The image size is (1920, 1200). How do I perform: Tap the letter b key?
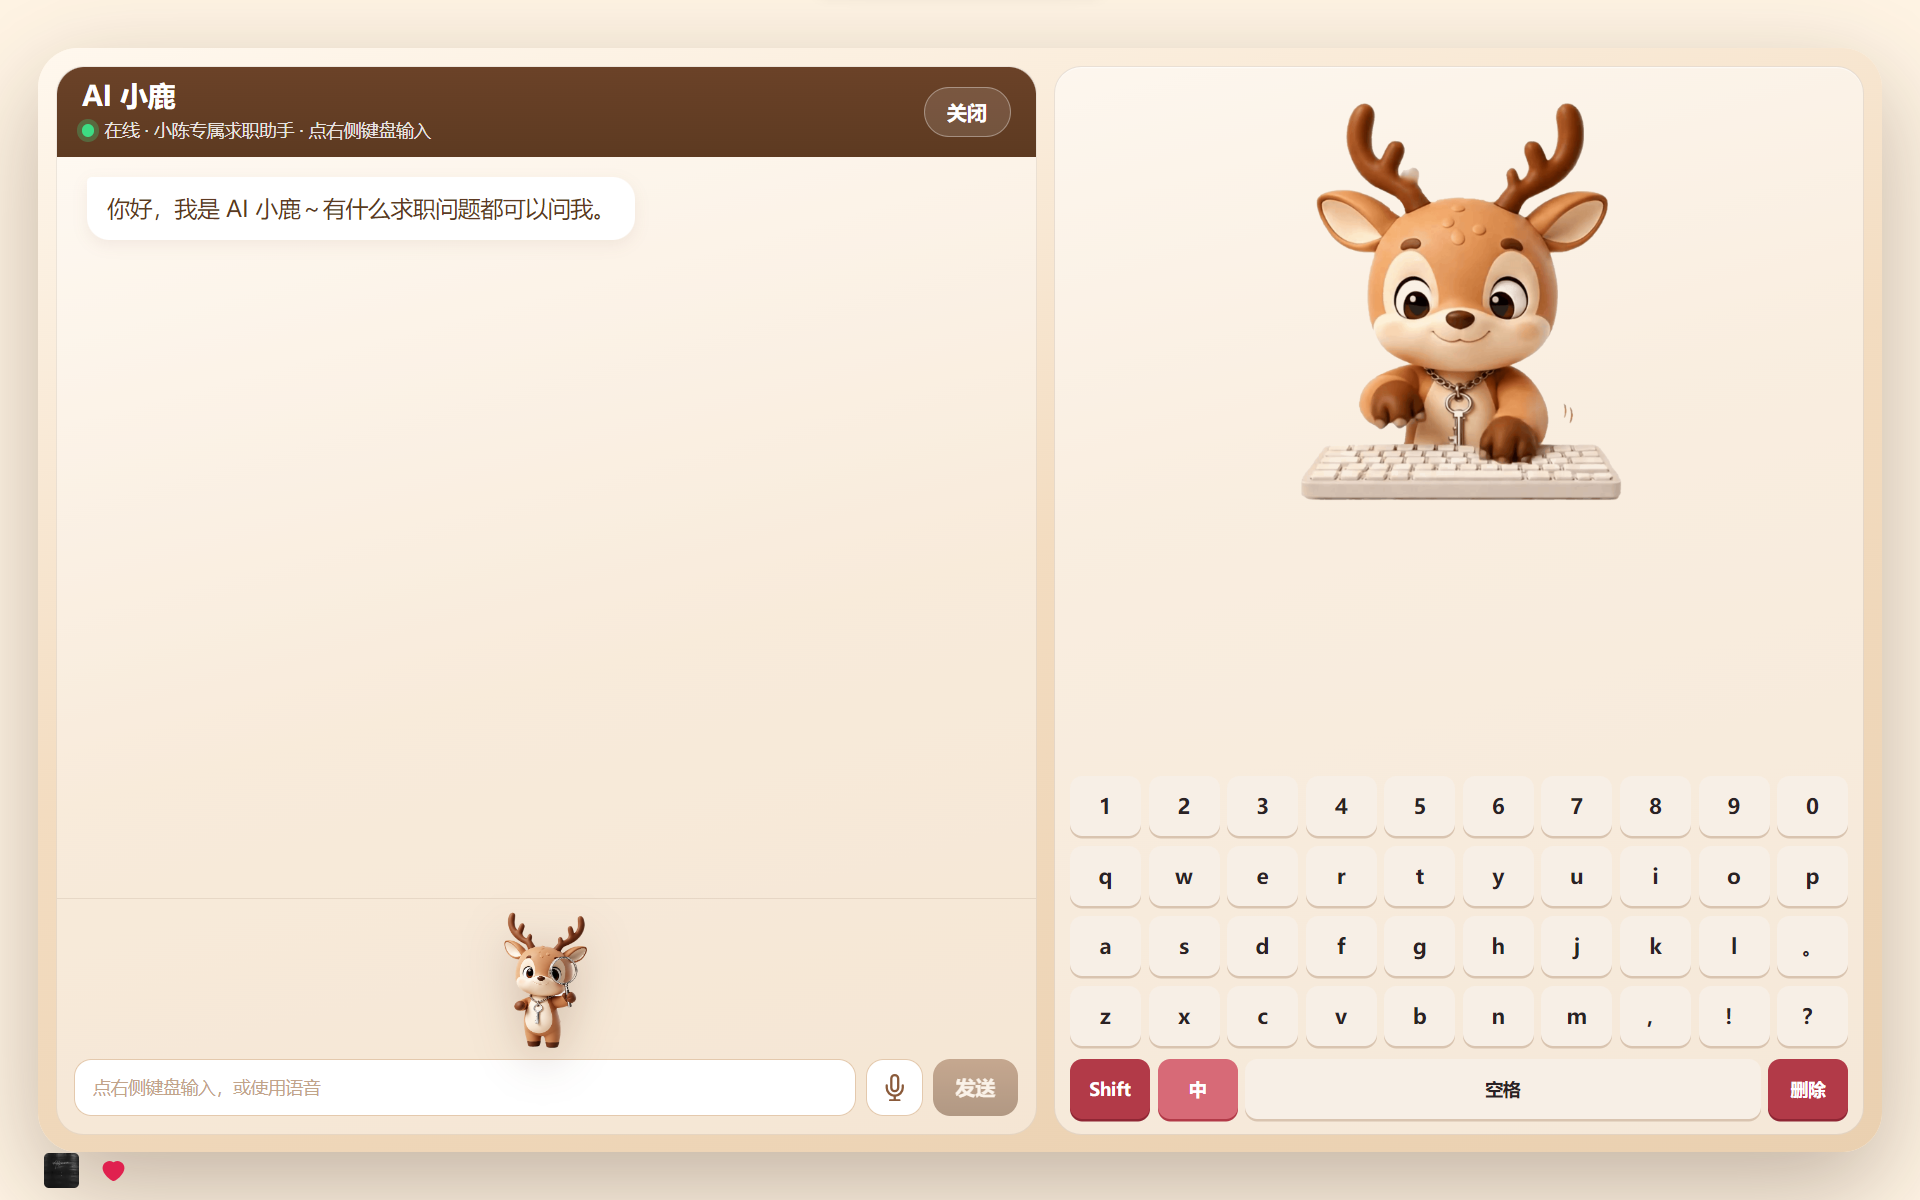tap(1420, 1016)
